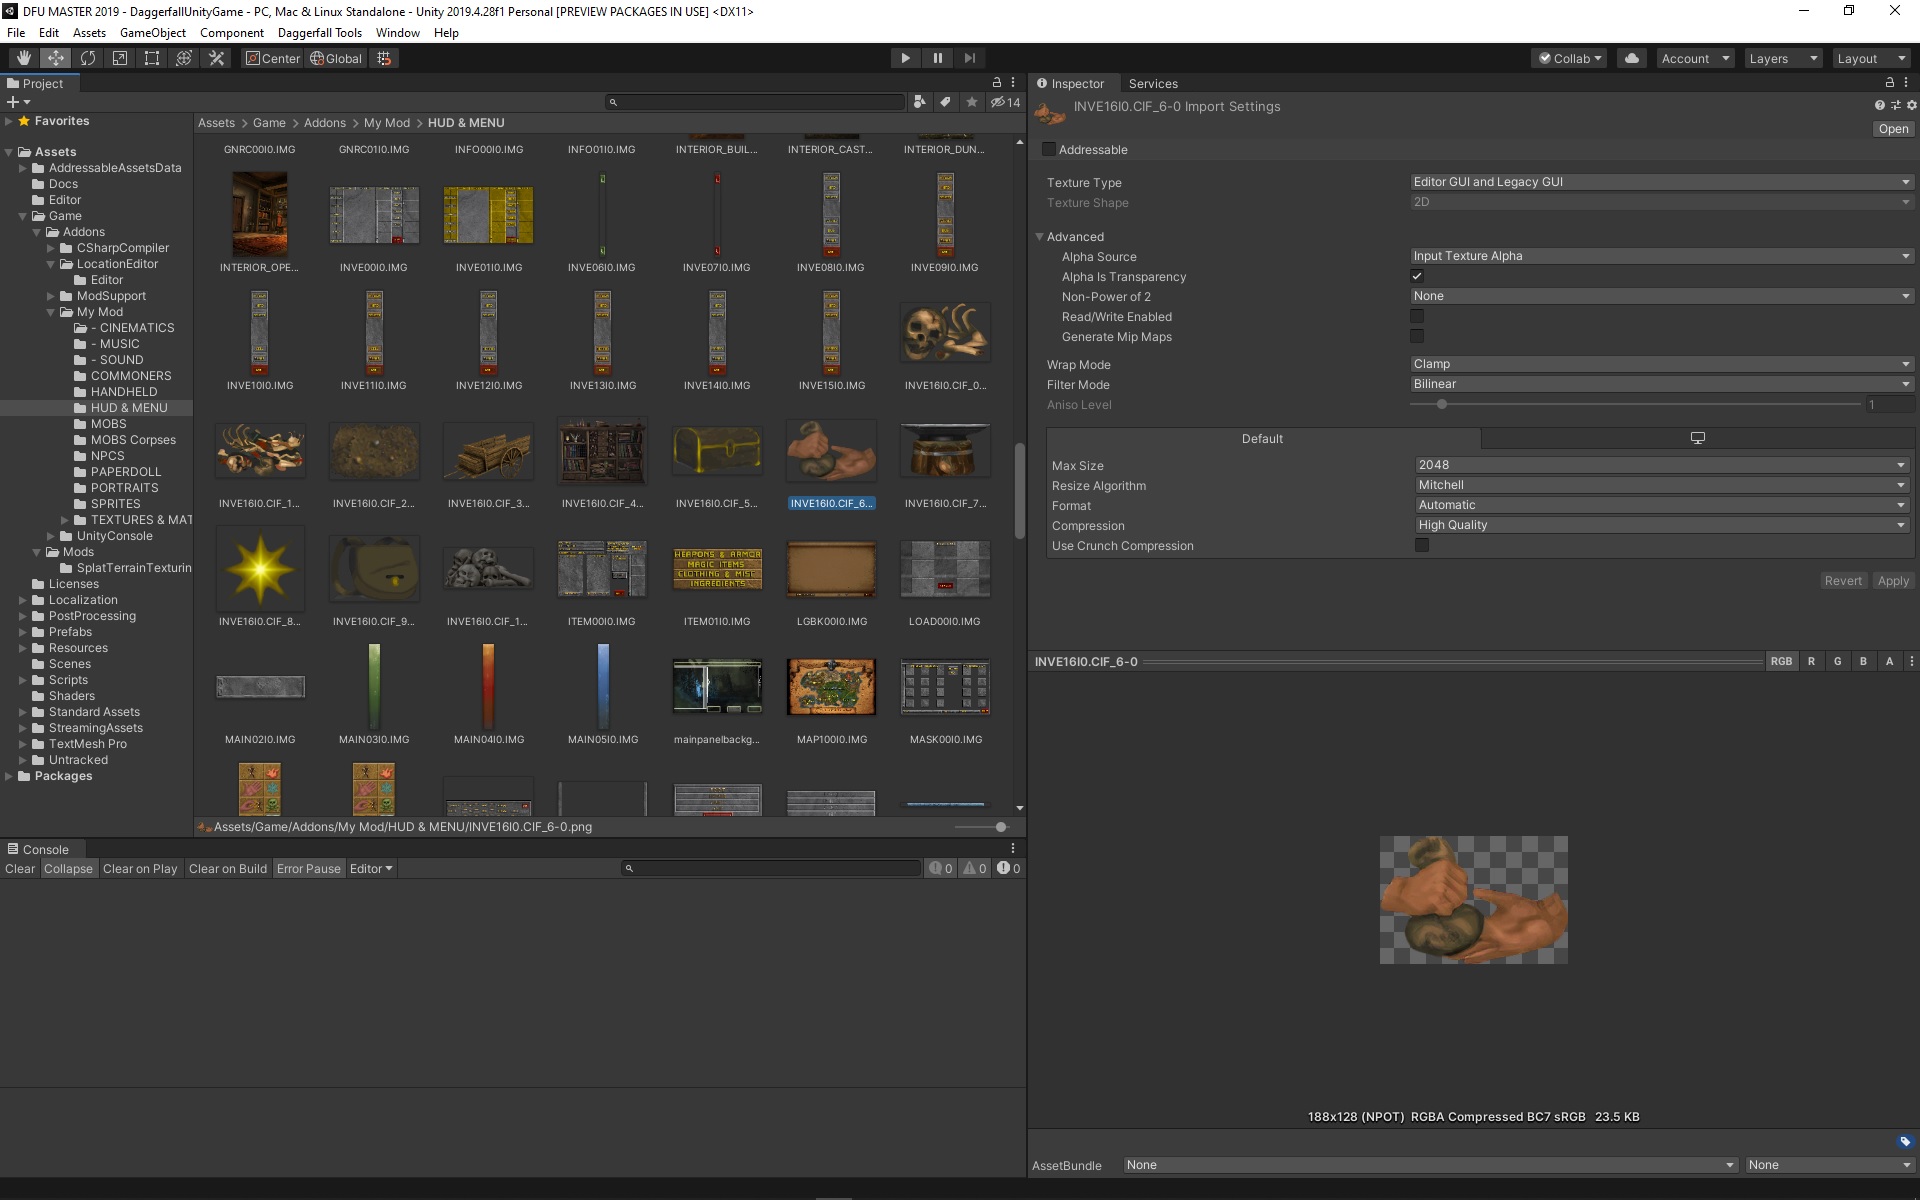Viewport: 1920px width, 1200px height.
Task: Pause the game
Action: [x=937, y=58]
